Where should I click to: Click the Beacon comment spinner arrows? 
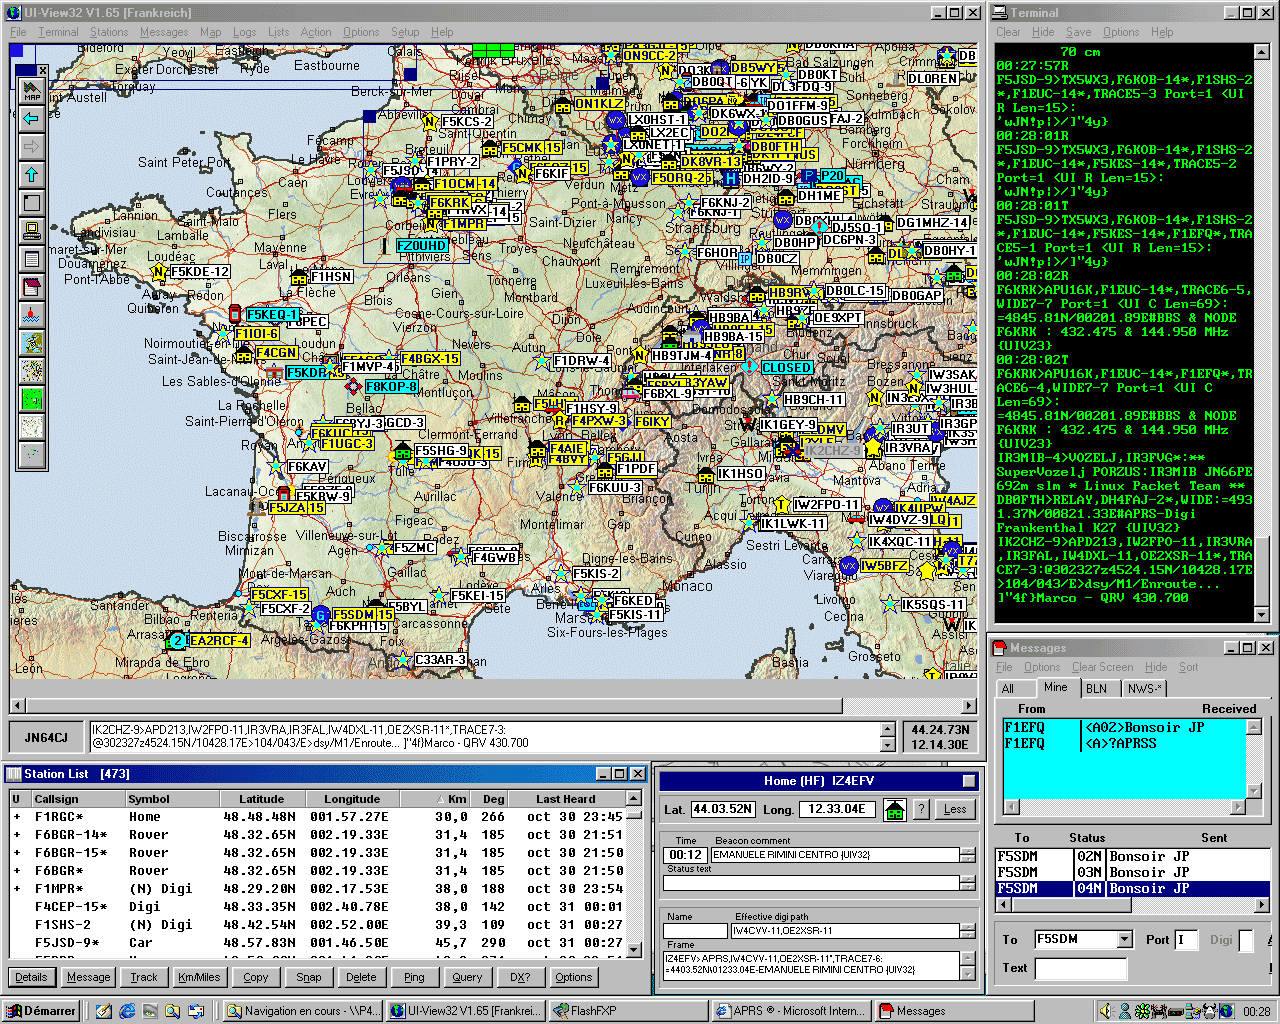click(967, 855)
